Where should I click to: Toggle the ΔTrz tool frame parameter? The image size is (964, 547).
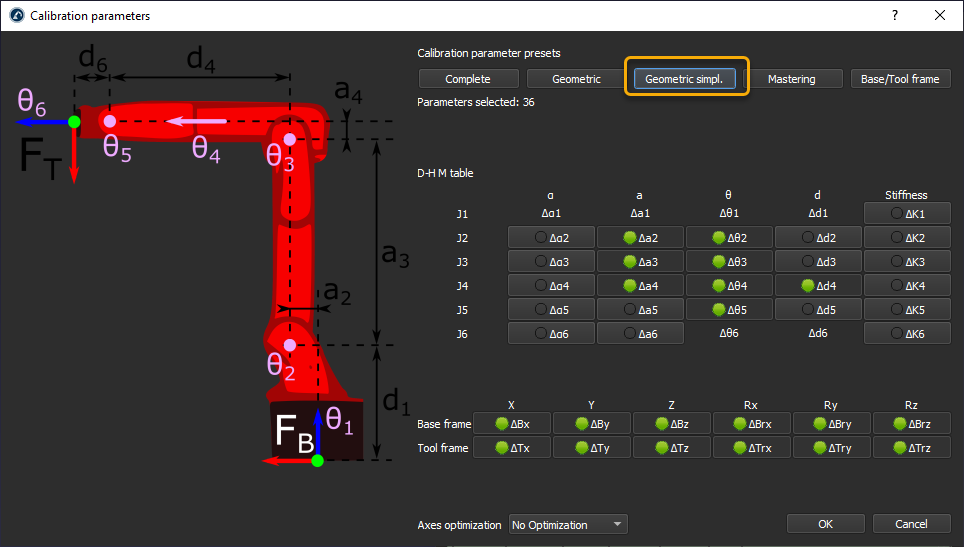pos(911,448)
